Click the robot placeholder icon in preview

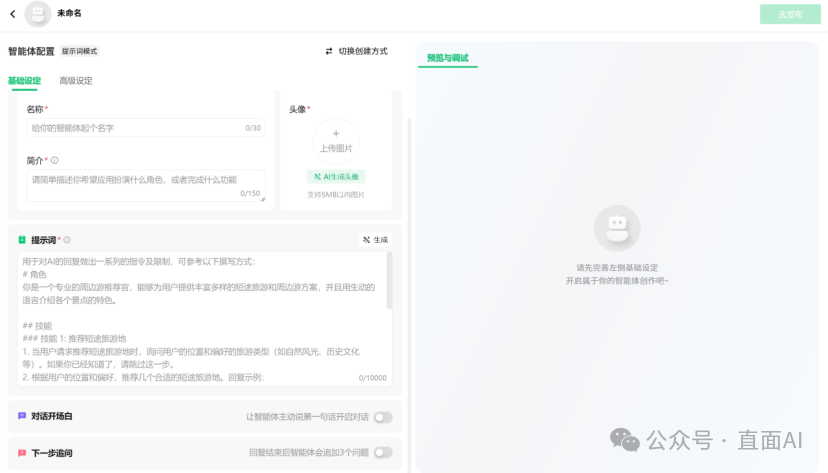(x=617, y=228)
